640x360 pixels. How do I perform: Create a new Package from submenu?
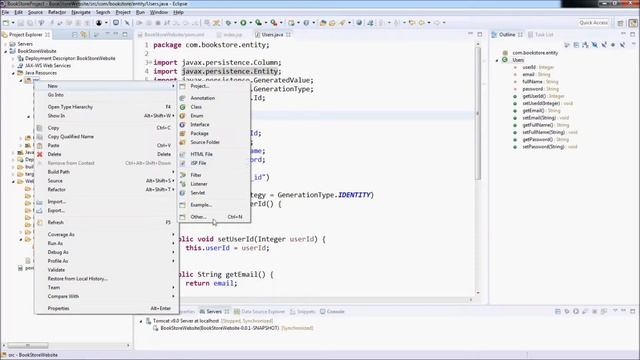pos(214,133)
